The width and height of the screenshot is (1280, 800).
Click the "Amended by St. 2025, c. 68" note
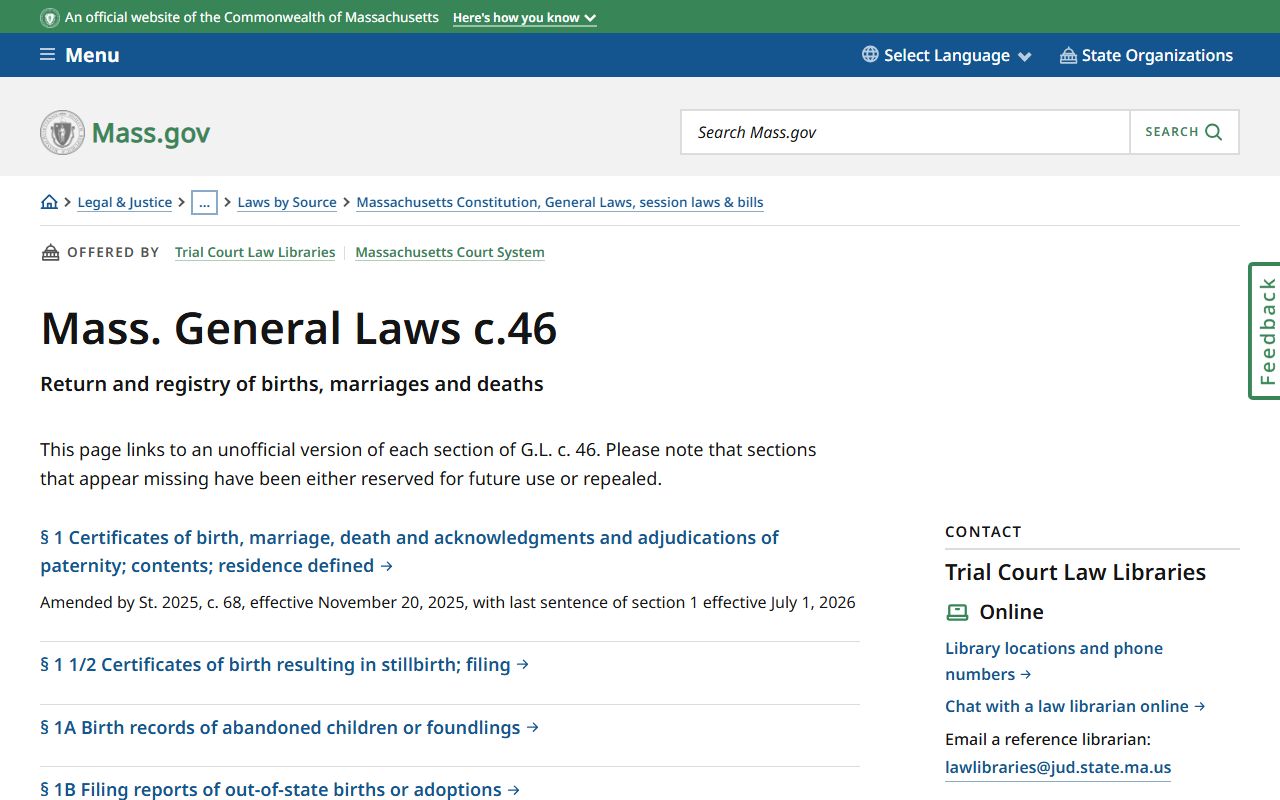point(448,602)
